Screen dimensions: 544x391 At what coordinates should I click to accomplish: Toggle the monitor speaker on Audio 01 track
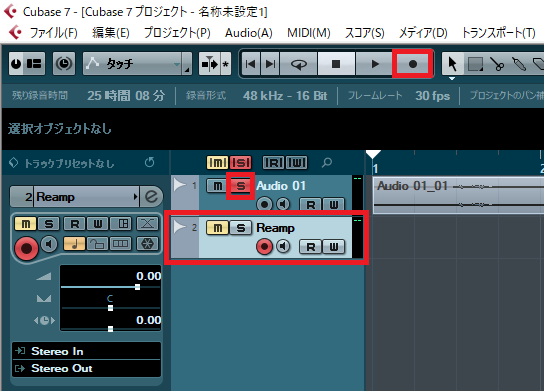click(x=283, y=204)
